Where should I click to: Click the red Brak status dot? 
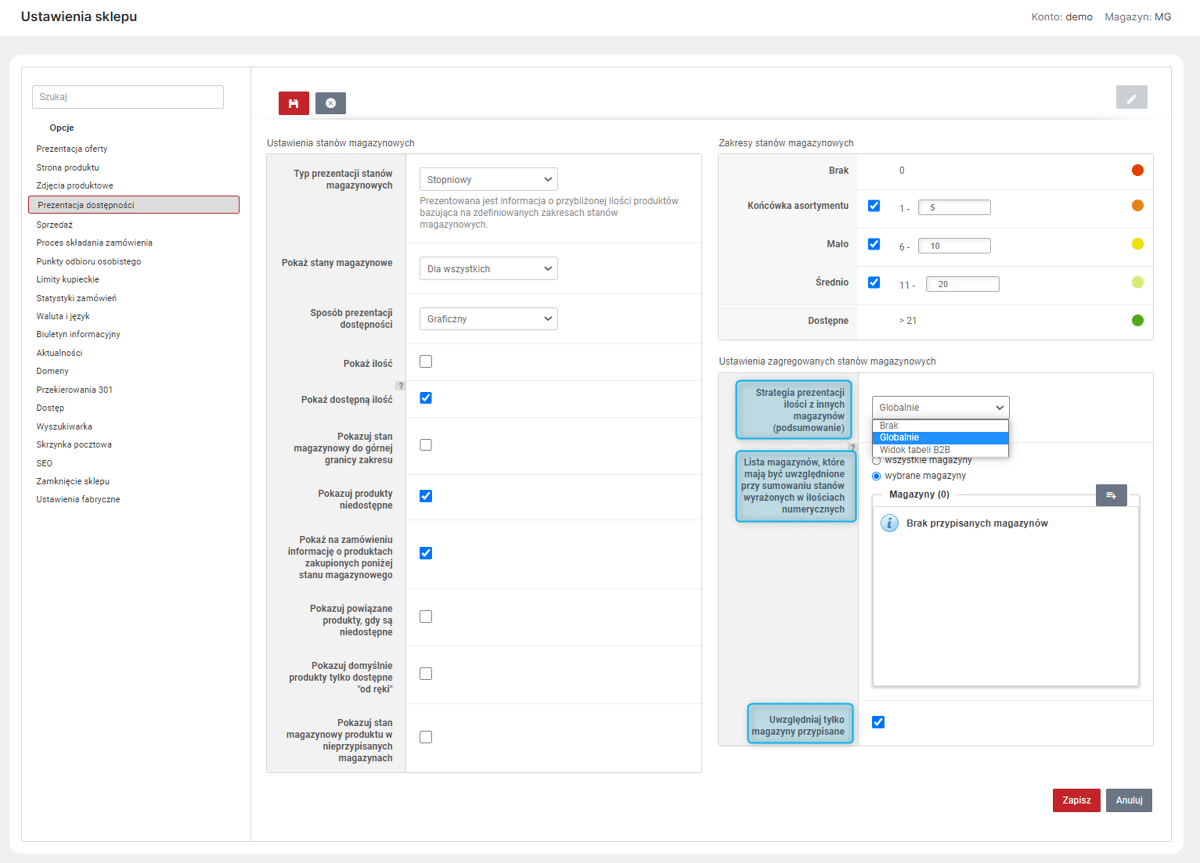(x=1137, y=170)
